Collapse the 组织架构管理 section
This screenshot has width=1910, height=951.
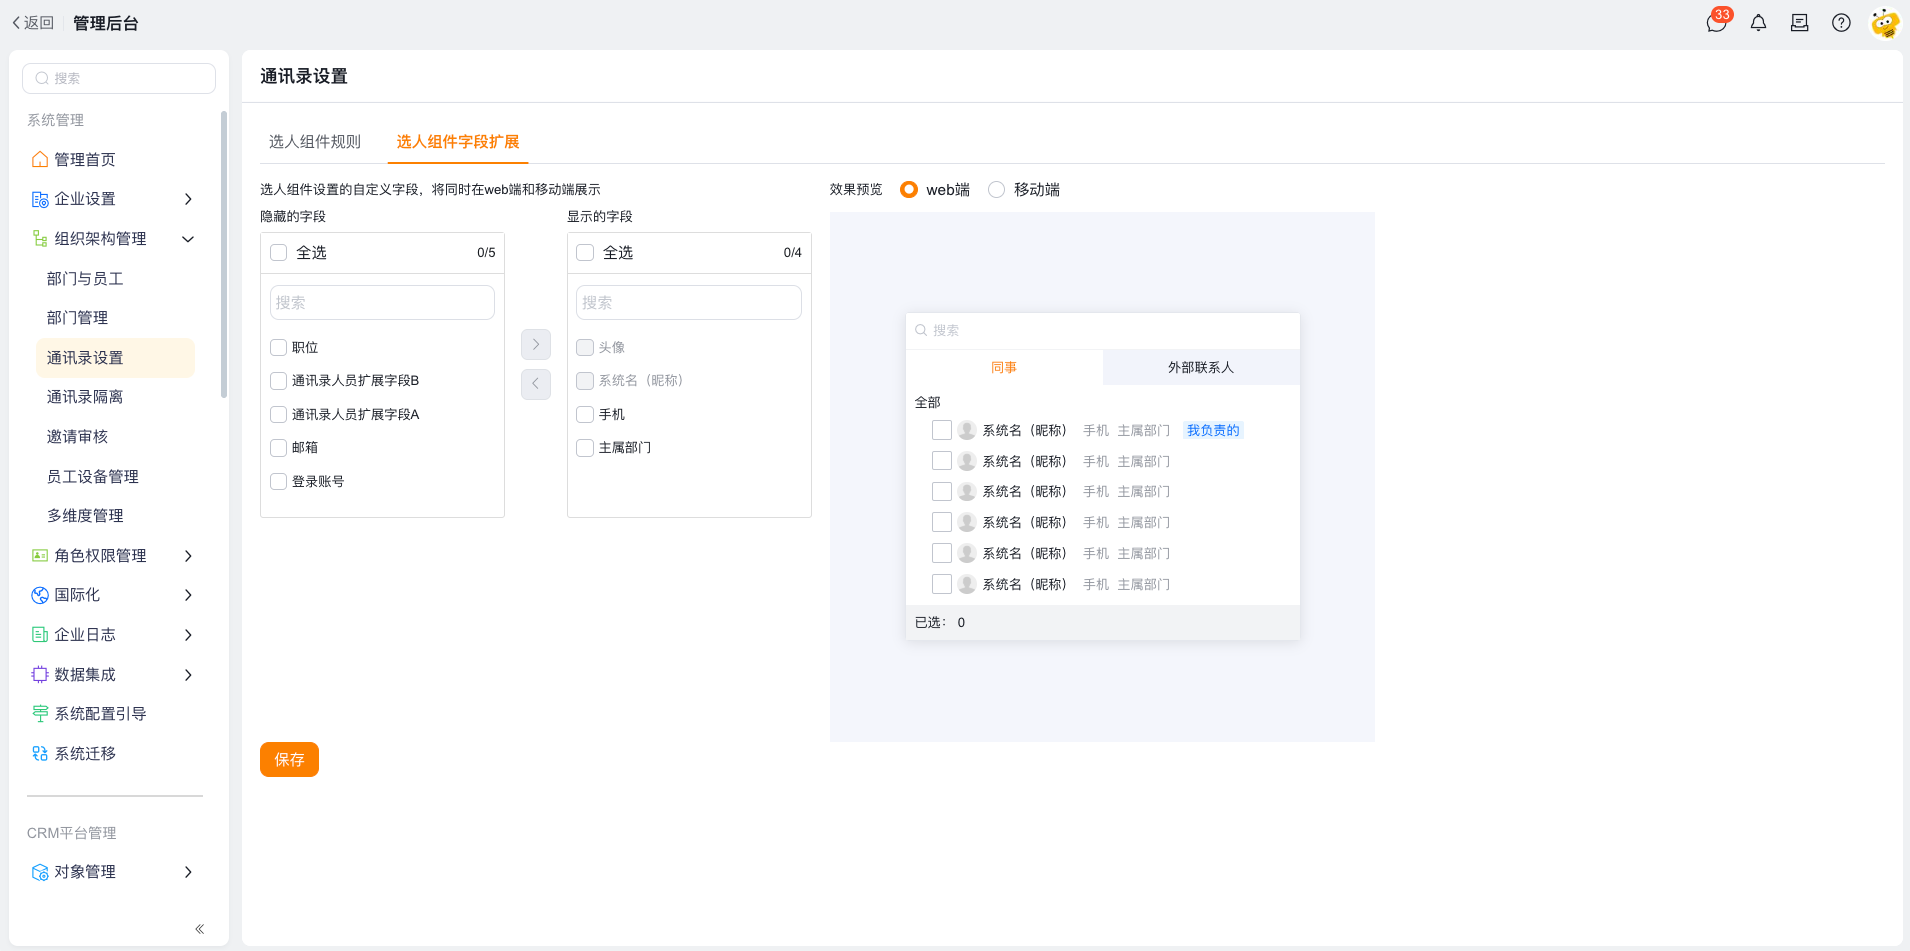point(112,239)
